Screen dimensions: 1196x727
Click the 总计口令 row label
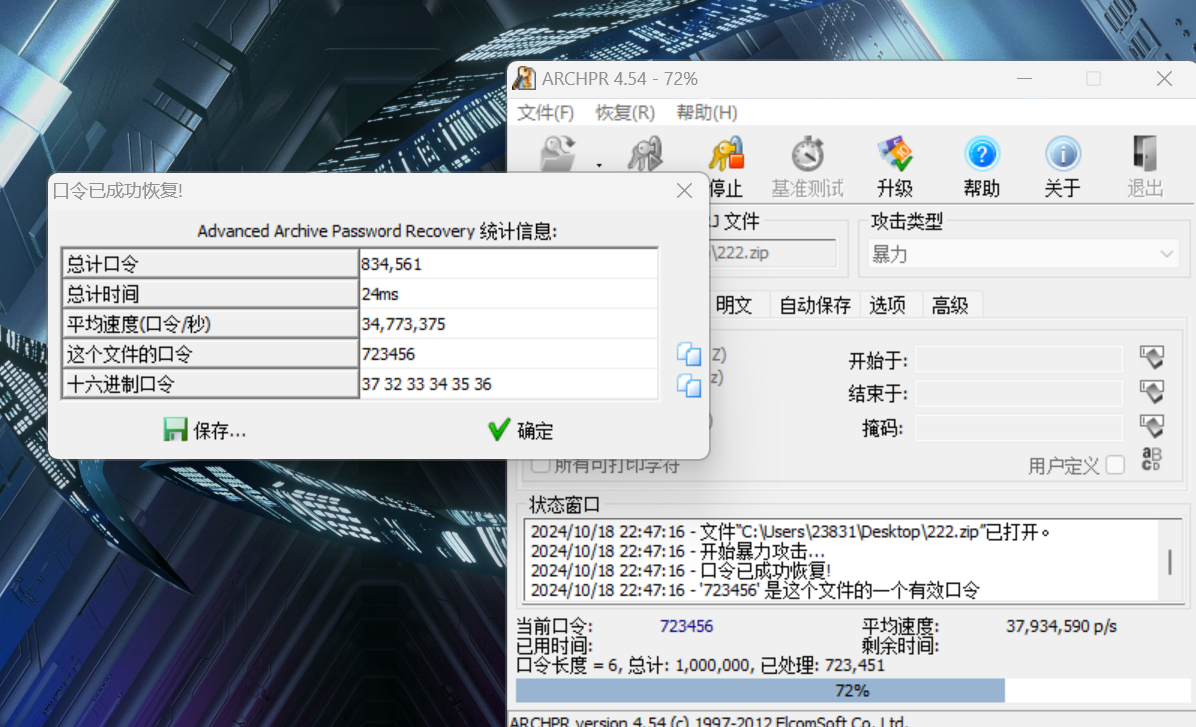coord(211,264)
